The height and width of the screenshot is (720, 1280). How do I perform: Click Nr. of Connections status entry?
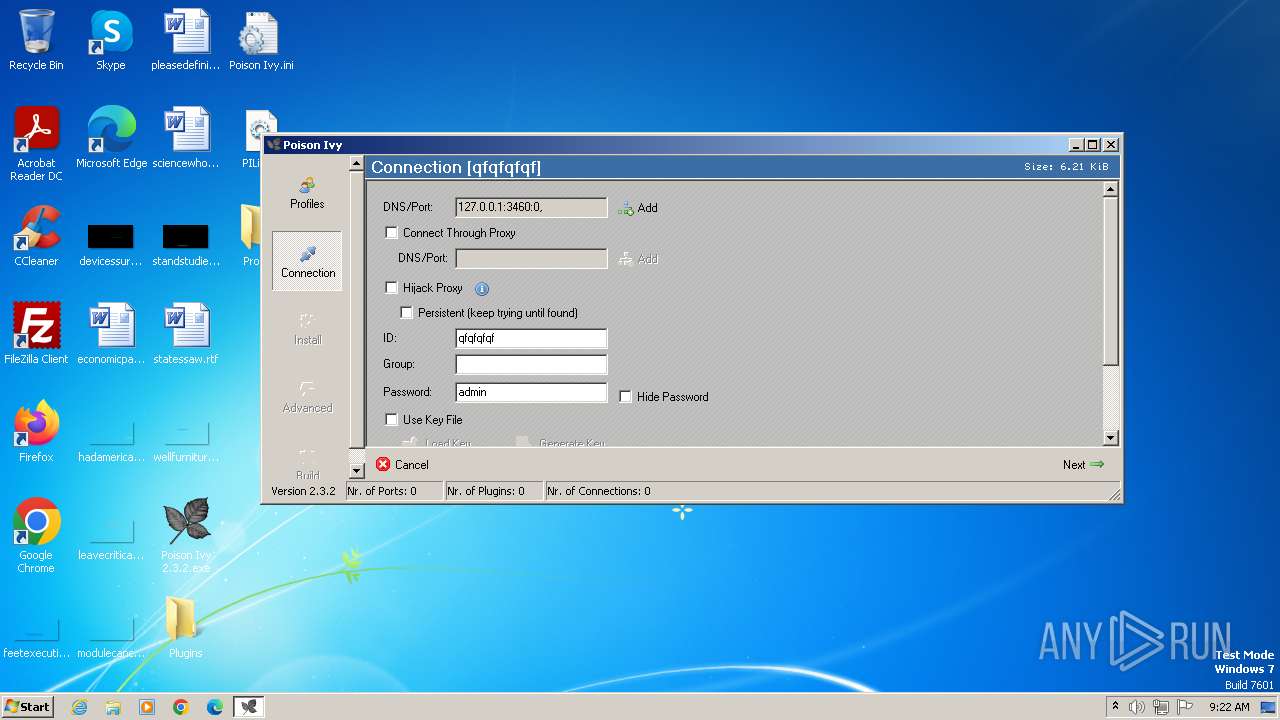[x=598, y=491]
